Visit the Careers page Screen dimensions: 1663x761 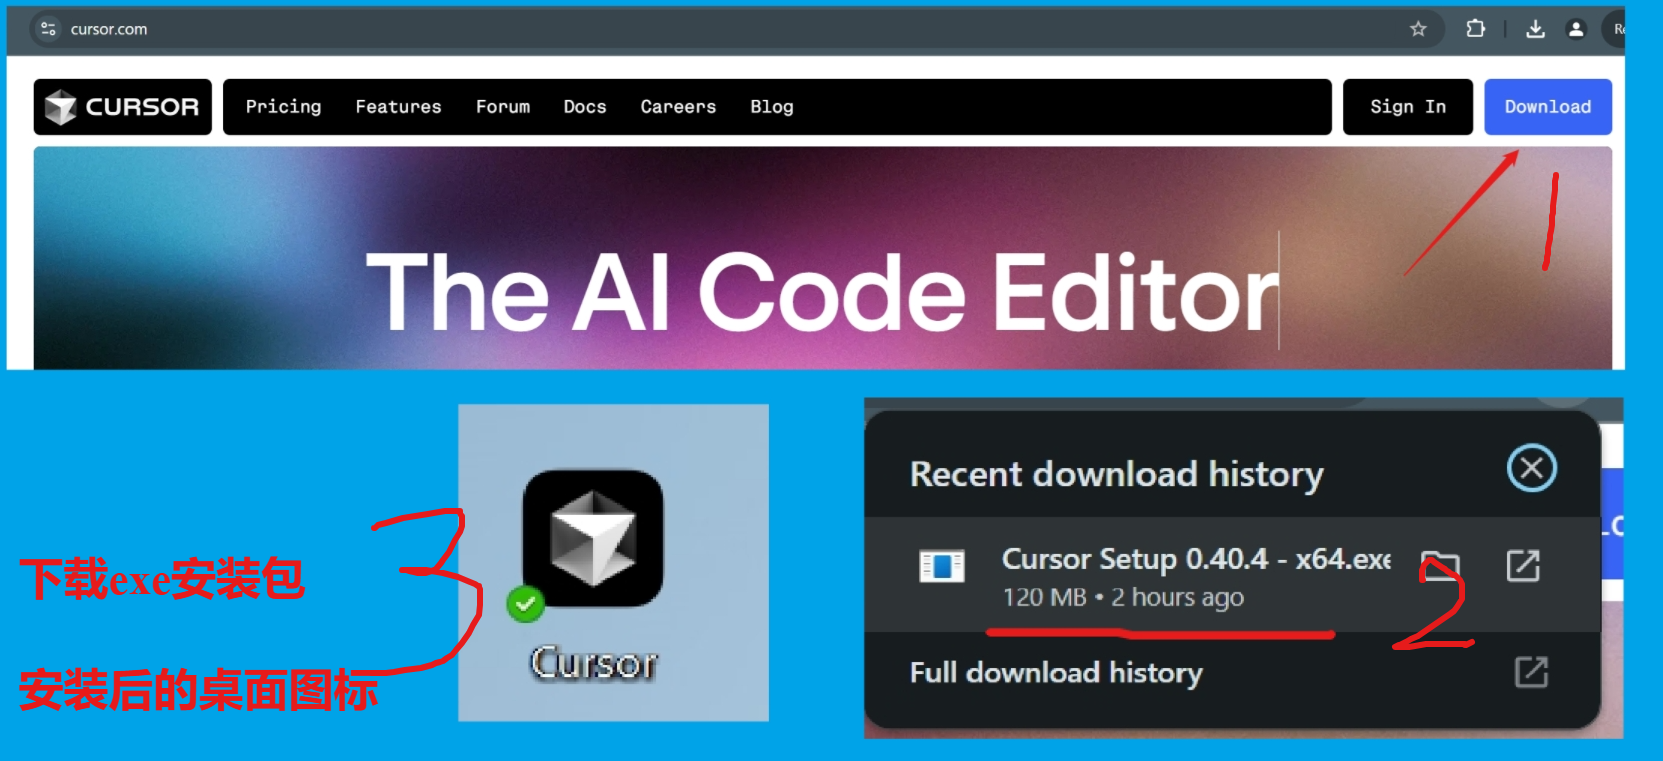pyautogui.click(x=678, y=107)
